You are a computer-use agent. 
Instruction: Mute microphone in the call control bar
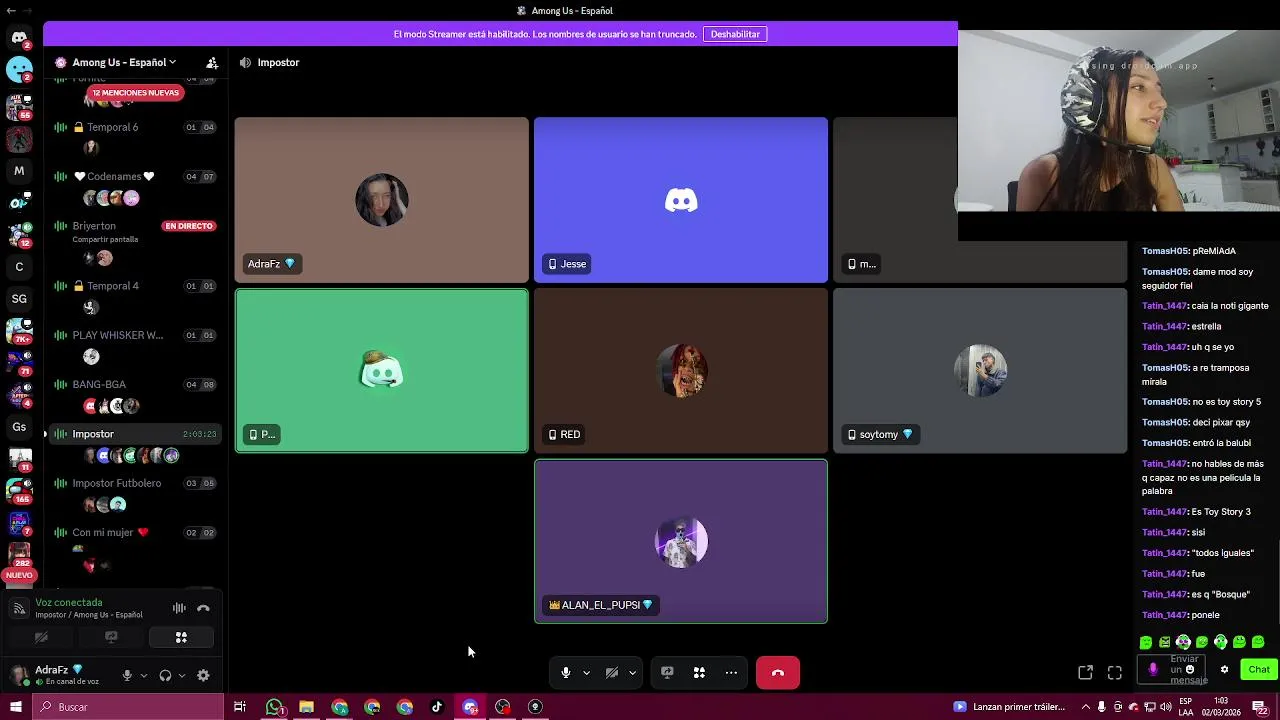tap(565, 673)
